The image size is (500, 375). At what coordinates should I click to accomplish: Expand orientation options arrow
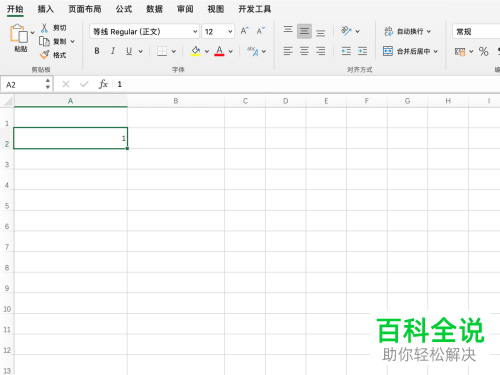(x=357, y=31)
